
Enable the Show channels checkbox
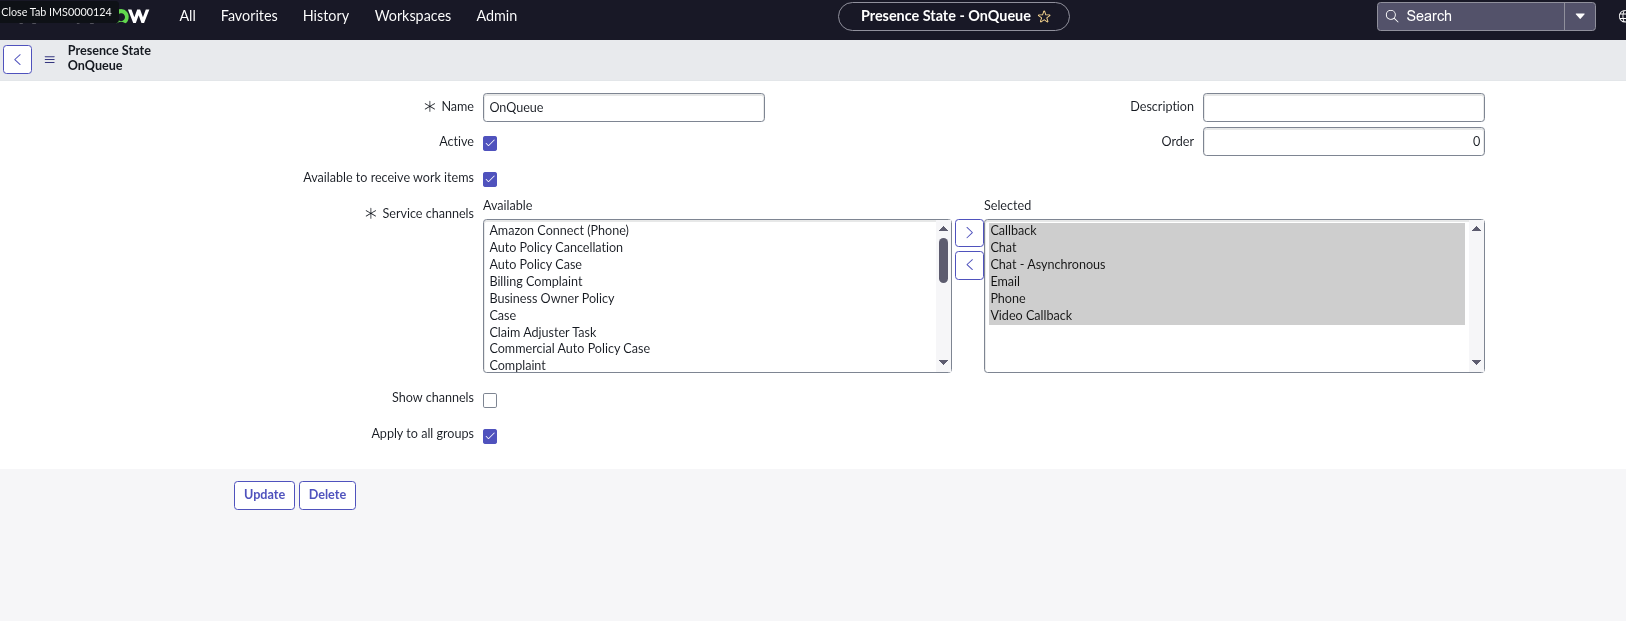point(490,400)
